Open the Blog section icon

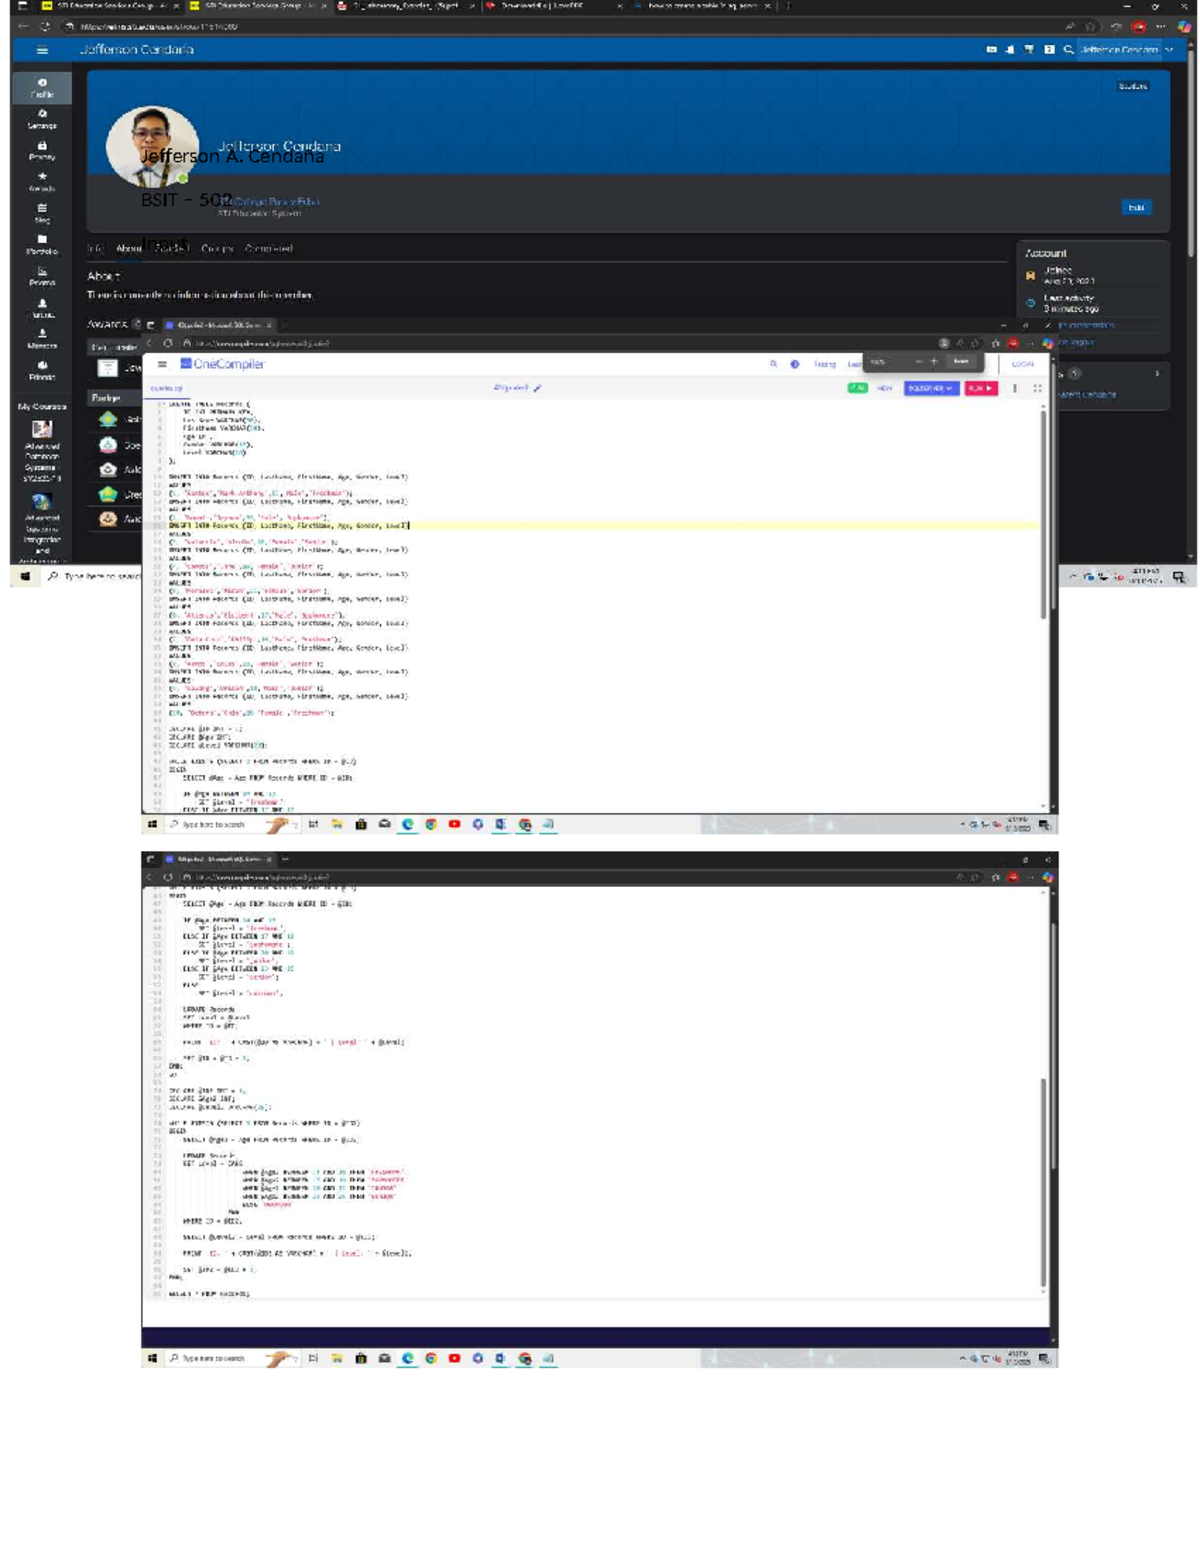(x=42, y=208)
